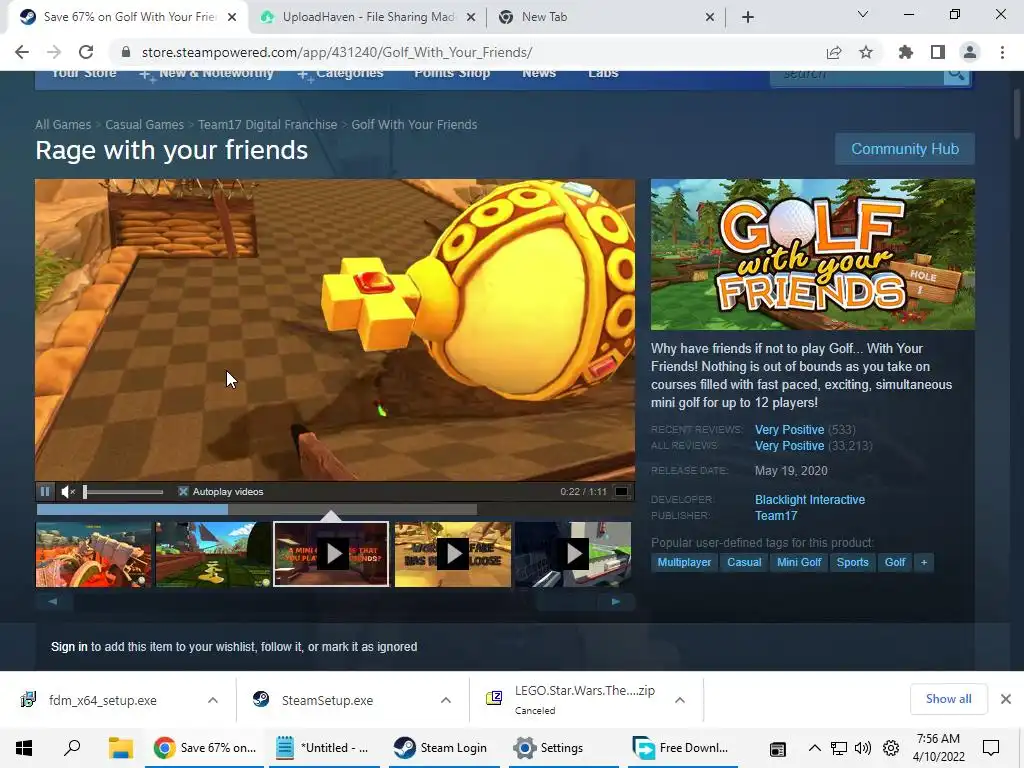
Task: Open the Casual tag
Action: pos(744,562)
